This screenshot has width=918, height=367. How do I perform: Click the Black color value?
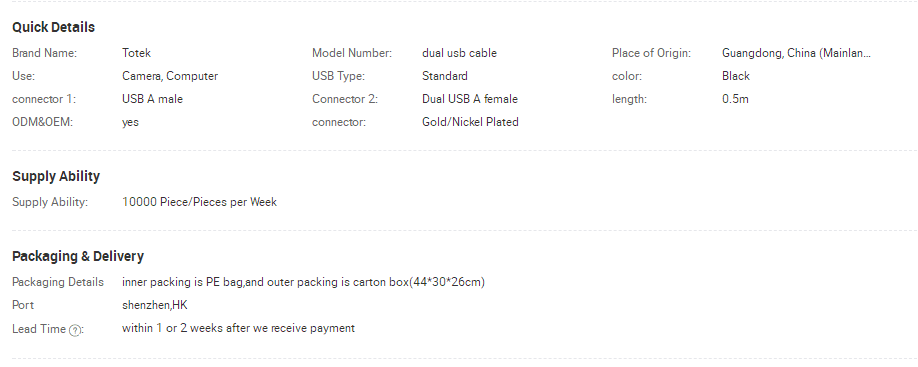pos(736,76)
